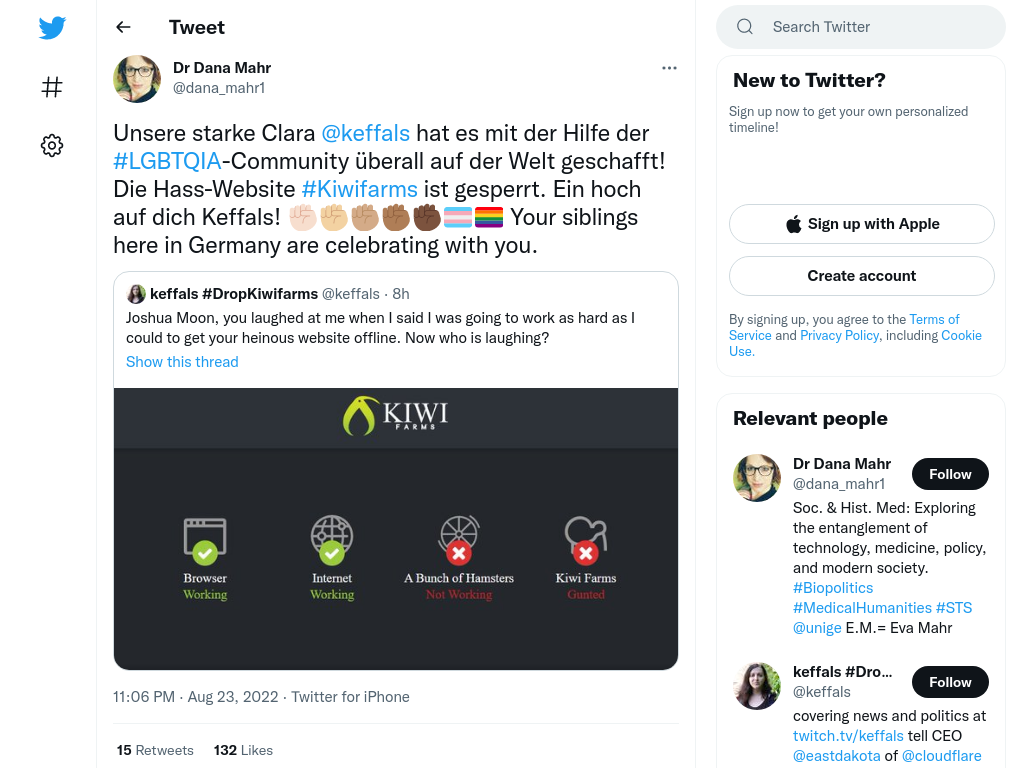The image size is (1024, 768).
Task: Click the keffals avatar in Relevant people
Action: tap(757, 686)
